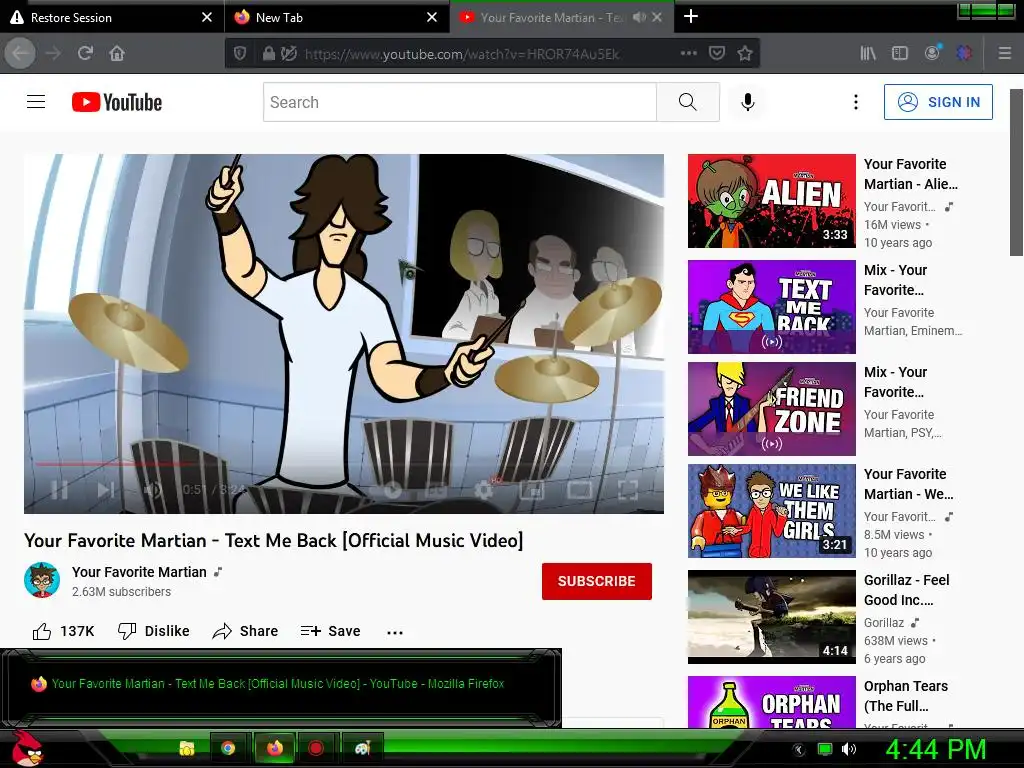
Task: Select Firefox taskbar button
Action: point(275,748)
